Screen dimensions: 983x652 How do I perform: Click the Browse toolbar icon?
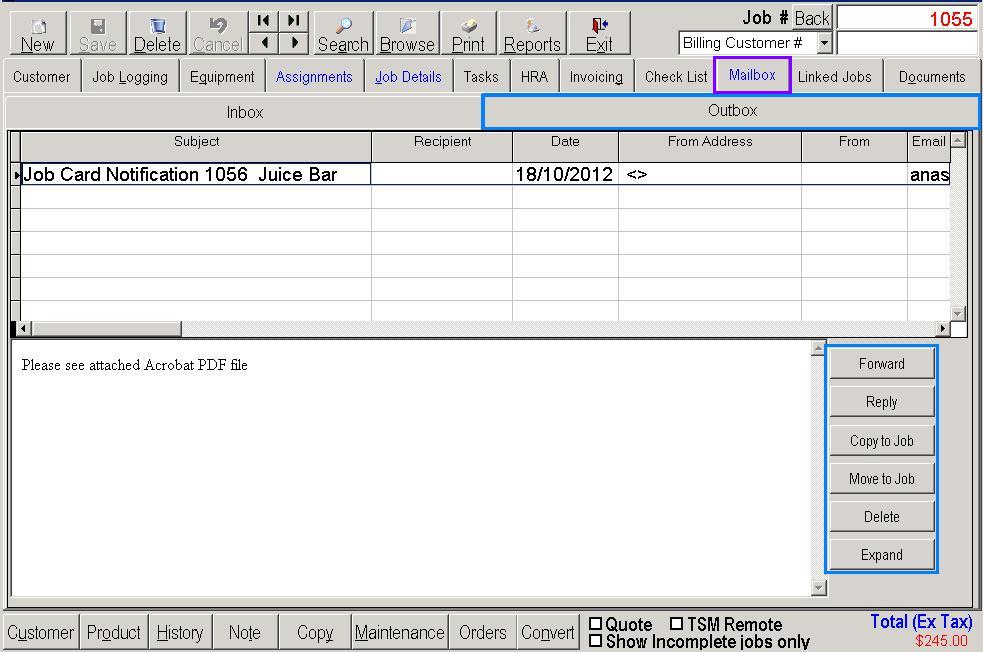(407, 27)
